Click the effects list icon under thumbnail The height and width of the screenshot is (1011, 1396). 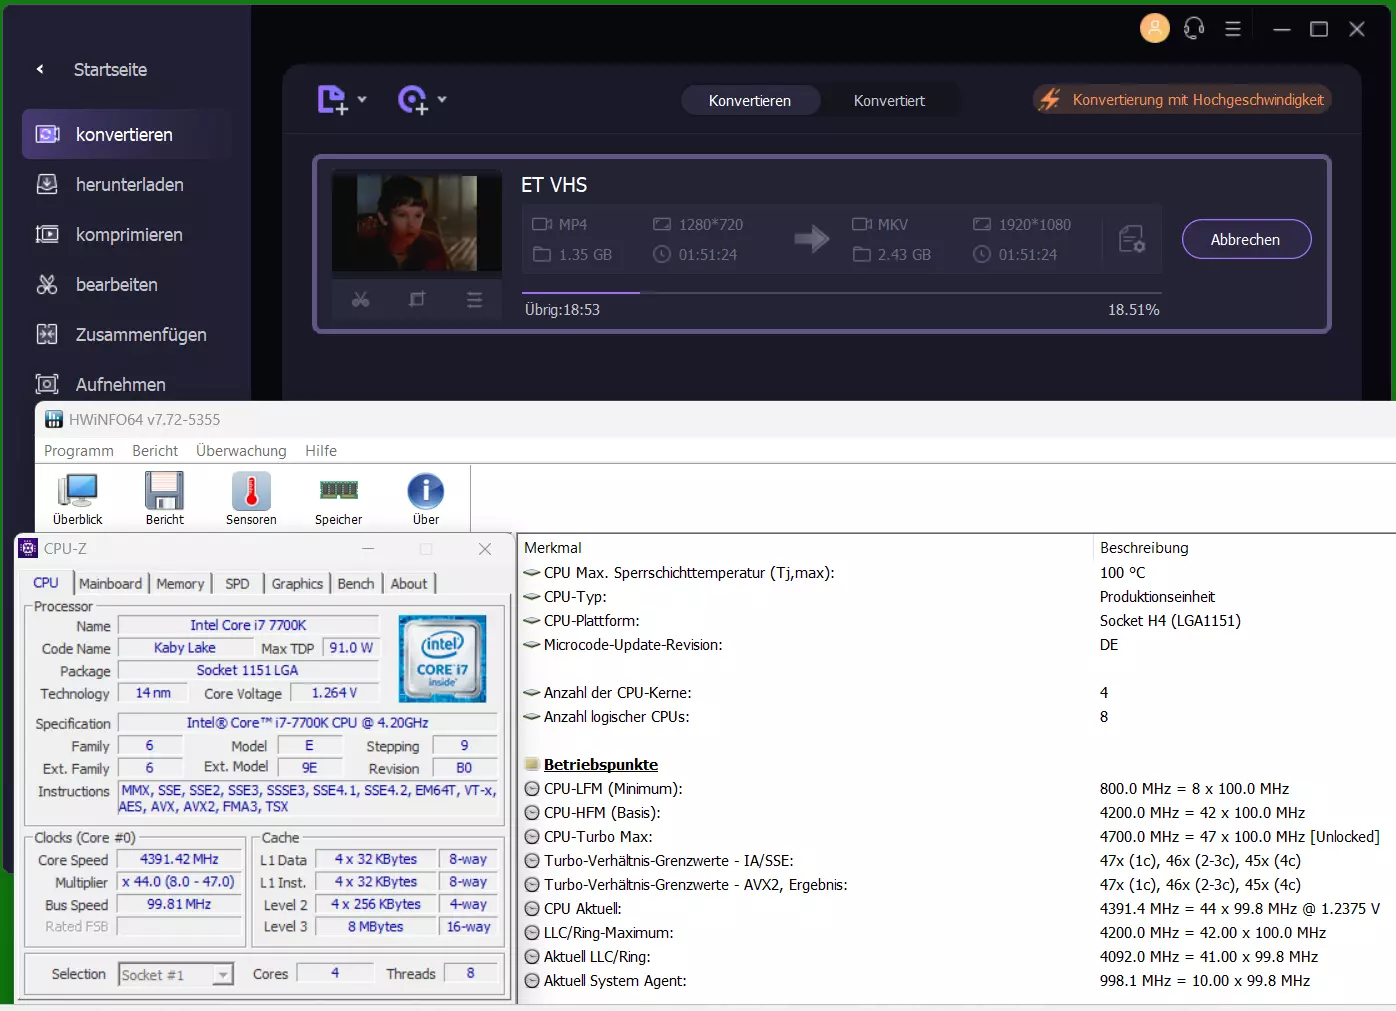click(474, 299)
